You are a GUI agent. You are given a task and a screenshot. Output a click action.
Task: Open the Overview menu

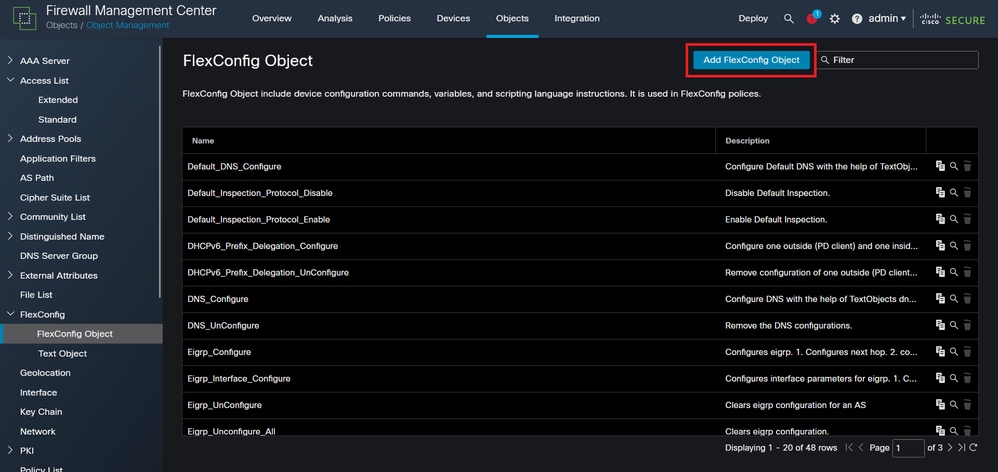coord(272,18)
